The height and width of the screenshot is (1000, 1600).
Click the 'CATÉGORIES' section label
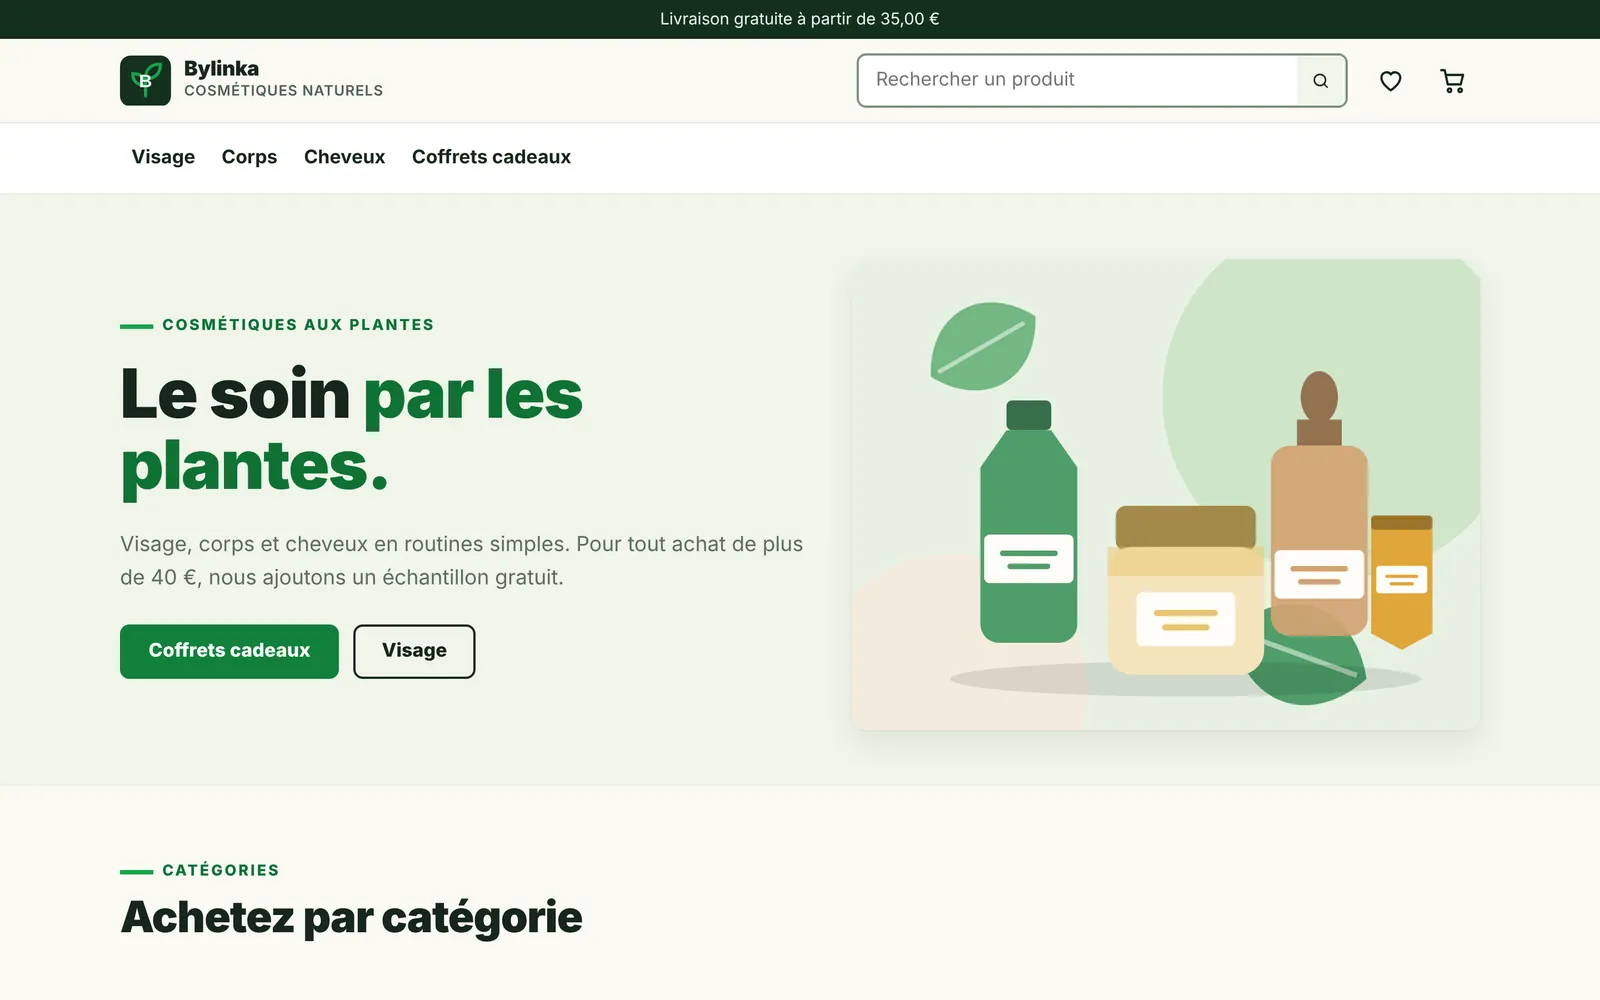coord(221,870)
